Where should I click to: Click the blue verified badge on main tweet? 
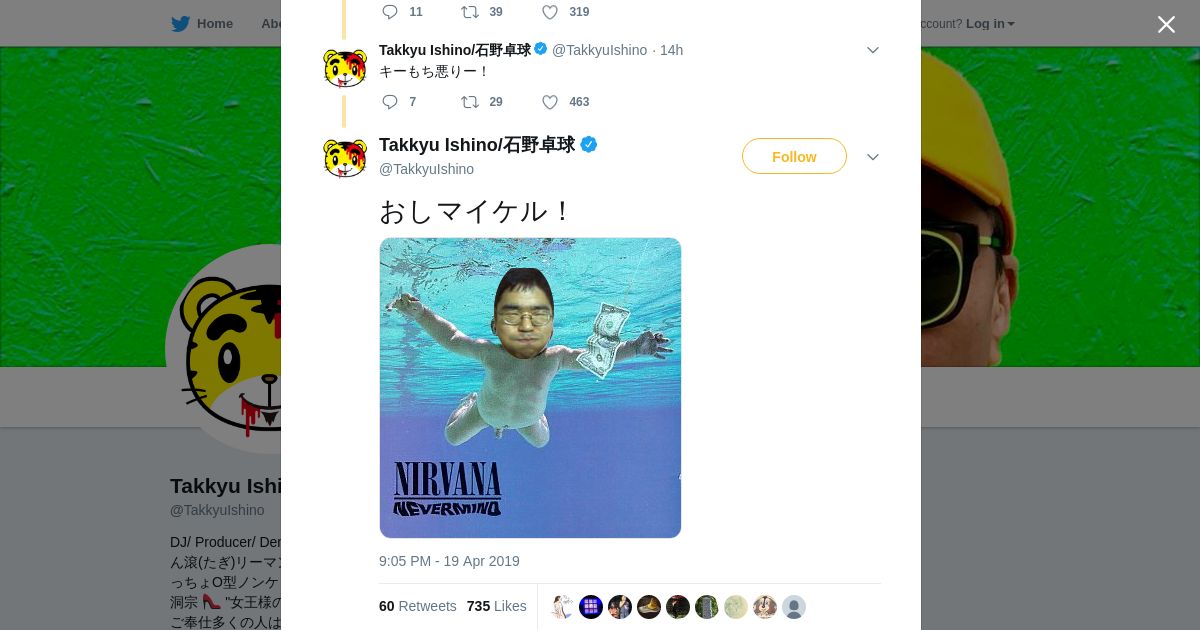coord(589,144)
